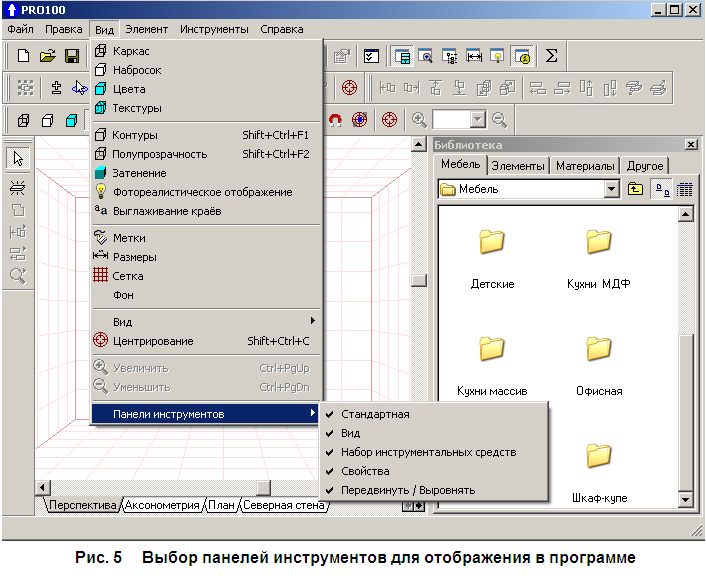Click the folder up icon in Library

(636, 189)
